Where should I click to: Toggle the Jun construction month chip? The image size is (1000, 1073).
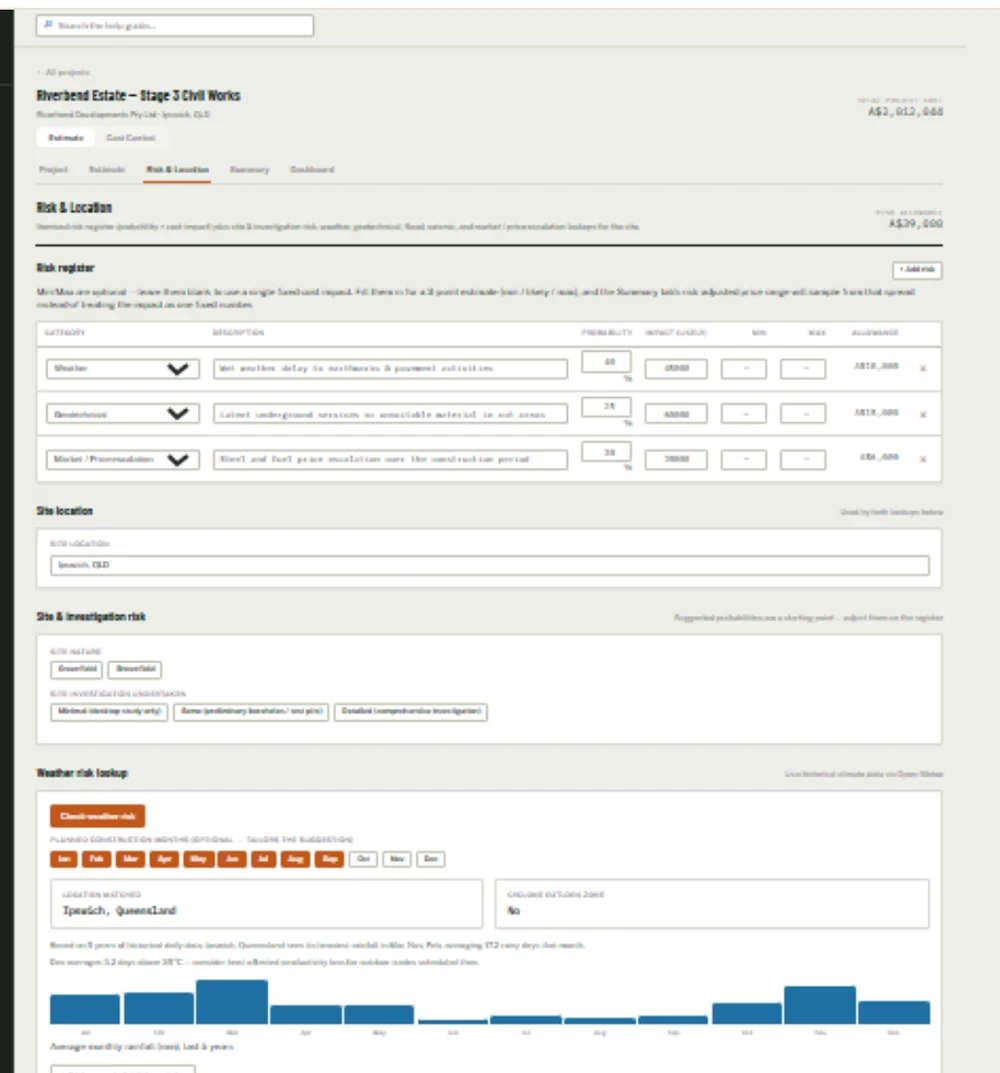coord(232,859)
